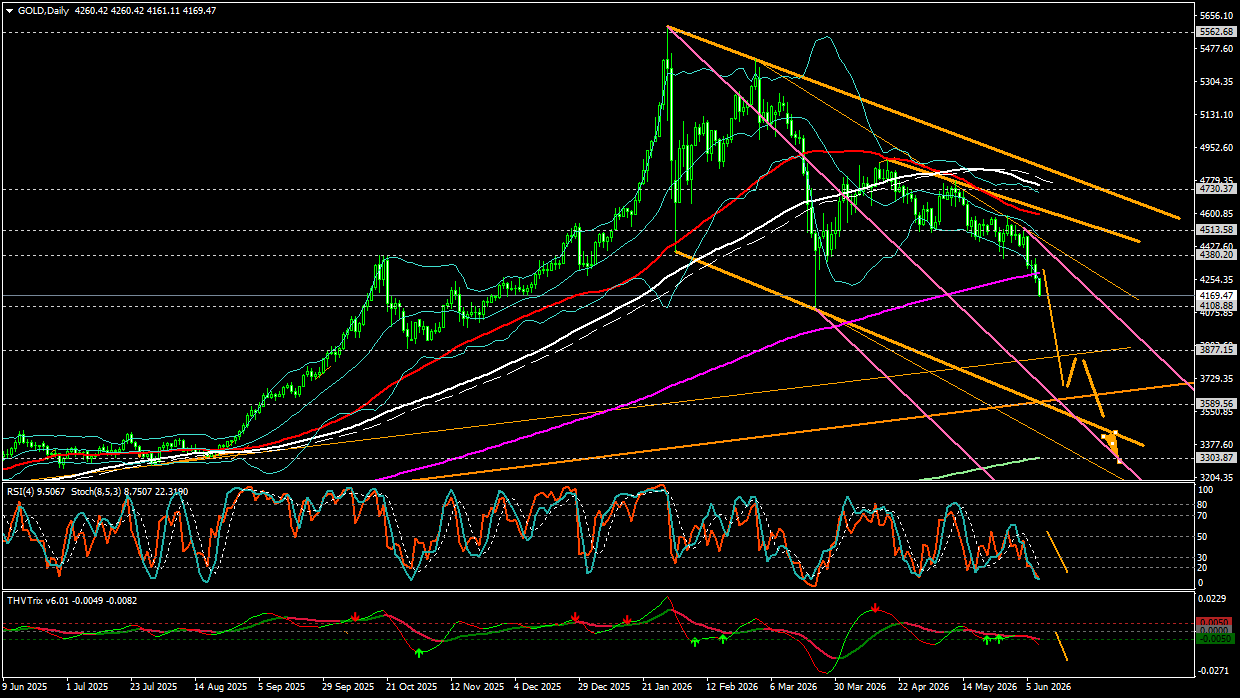Click the 14 Aug 2025 date label
Image resolution: width=1240 pixels, height=698 pixels.
[222, 688]
